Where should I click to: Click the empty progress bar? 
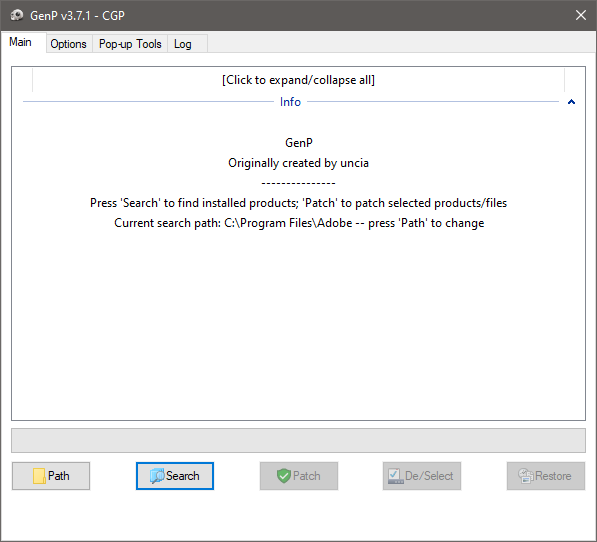click(x=298, y=440)
